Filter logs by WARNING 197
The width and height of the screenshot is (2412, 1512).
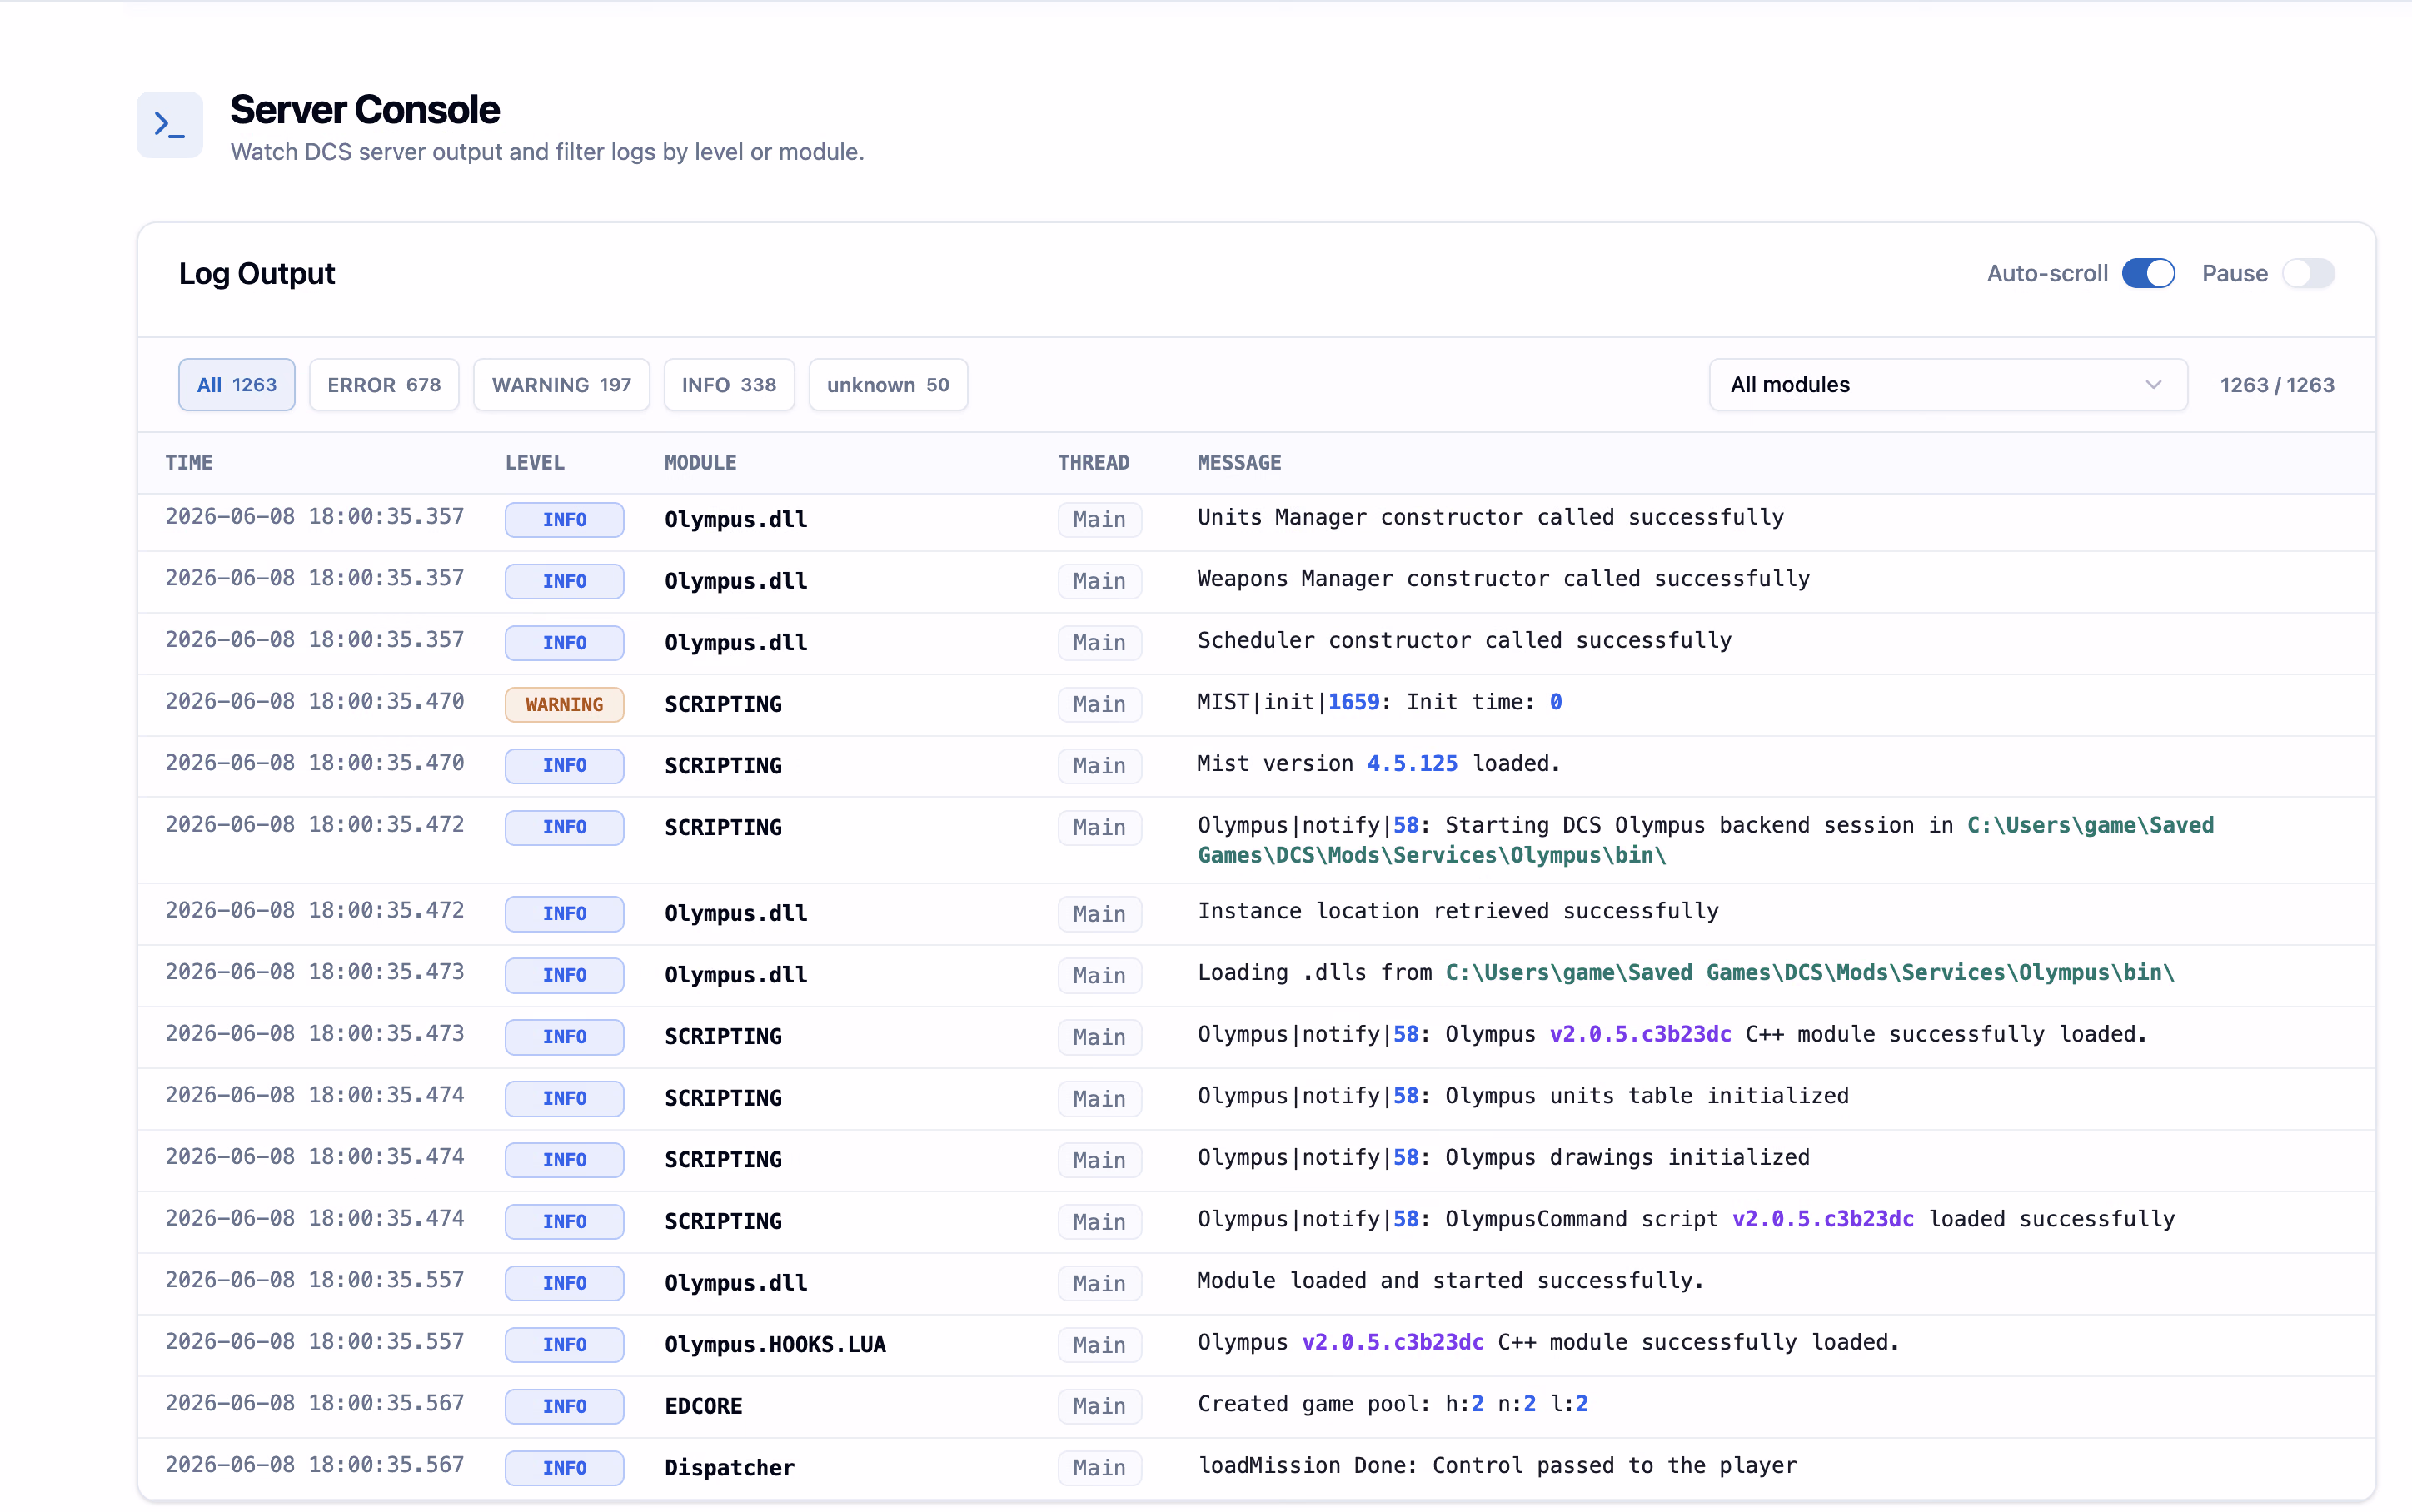561,385
